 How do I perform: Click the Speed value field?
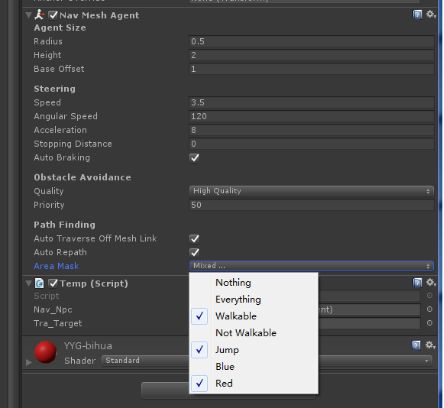tap(311, 103)
